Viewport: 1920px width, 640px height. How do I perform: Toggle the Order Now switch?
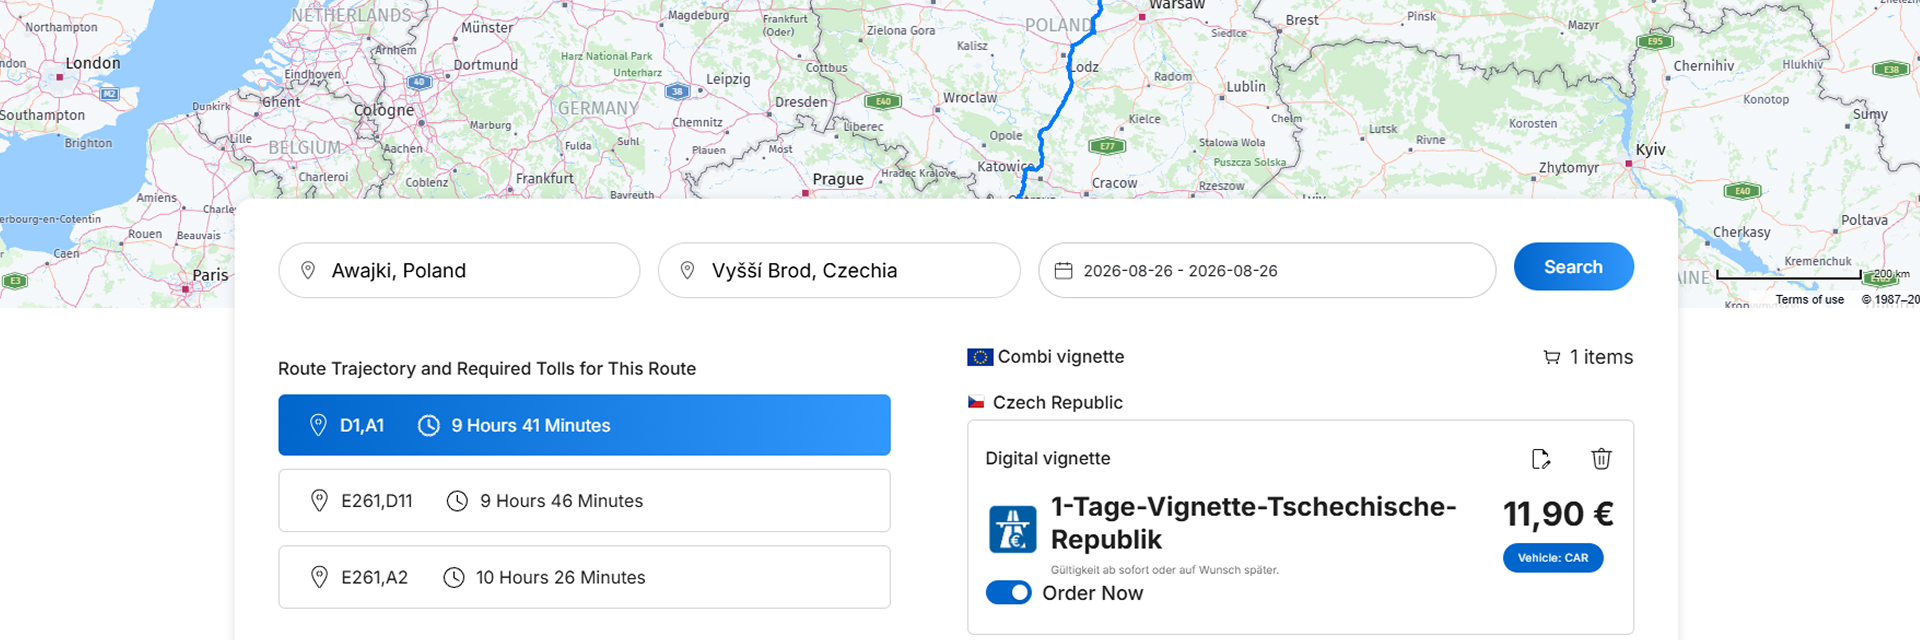point(1008,593)
